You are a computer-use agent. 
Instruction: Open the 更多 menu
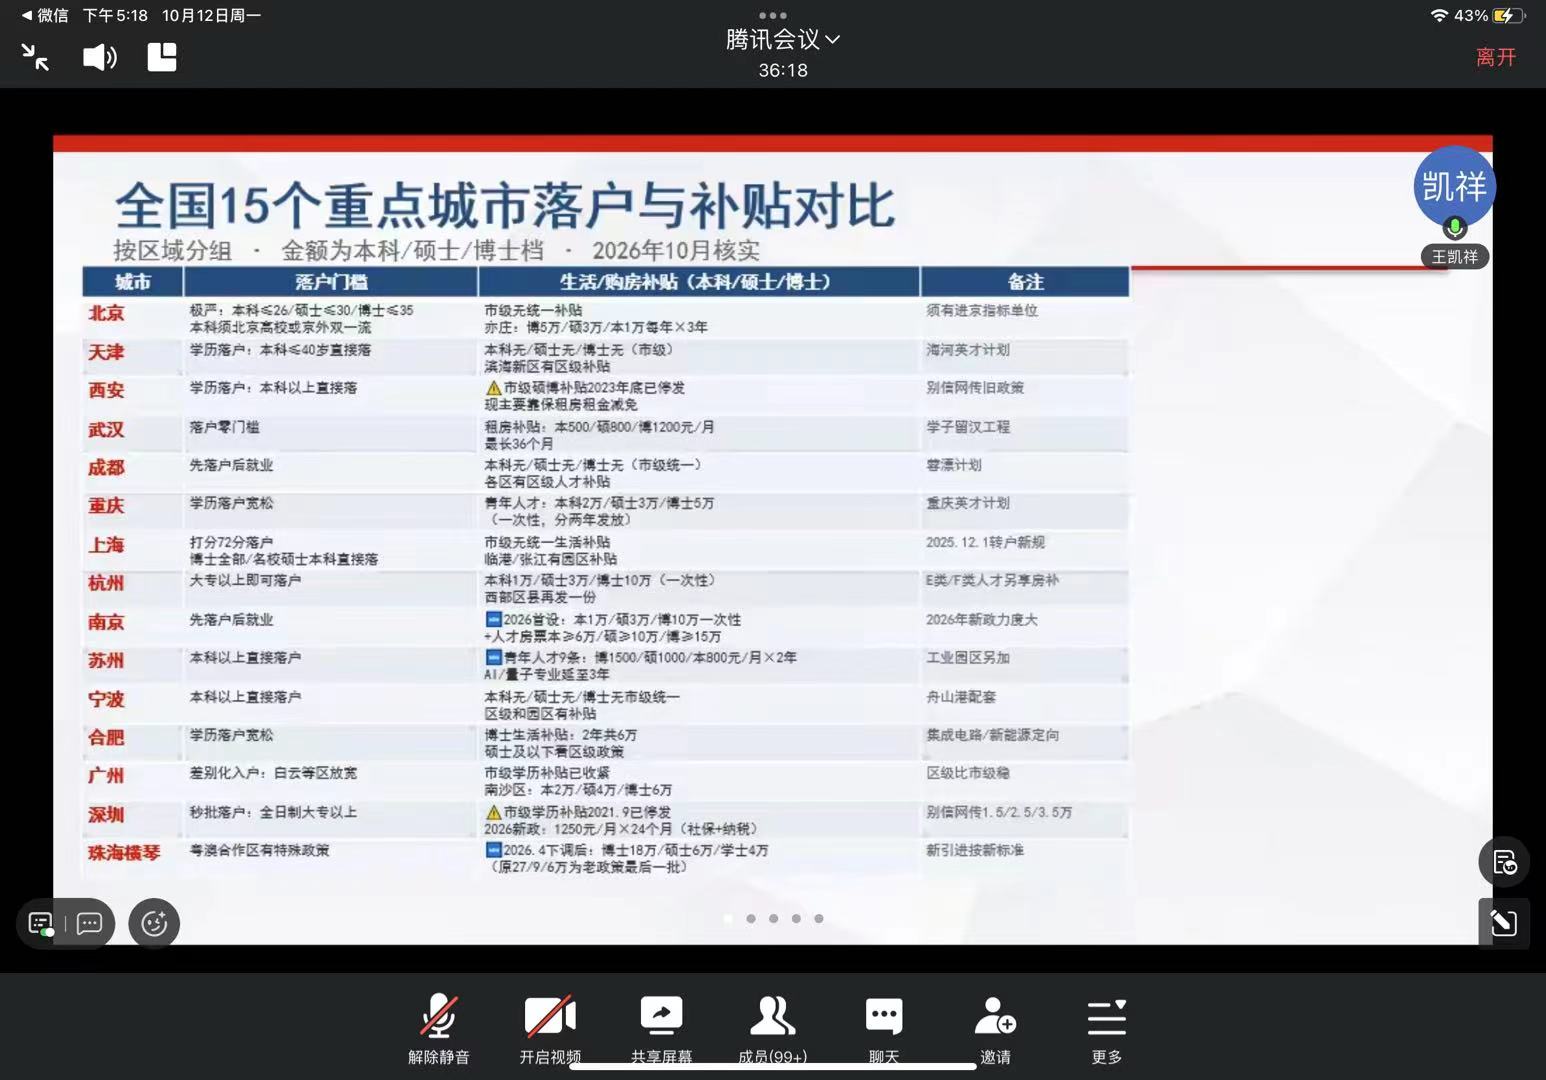(1107, 1029)
